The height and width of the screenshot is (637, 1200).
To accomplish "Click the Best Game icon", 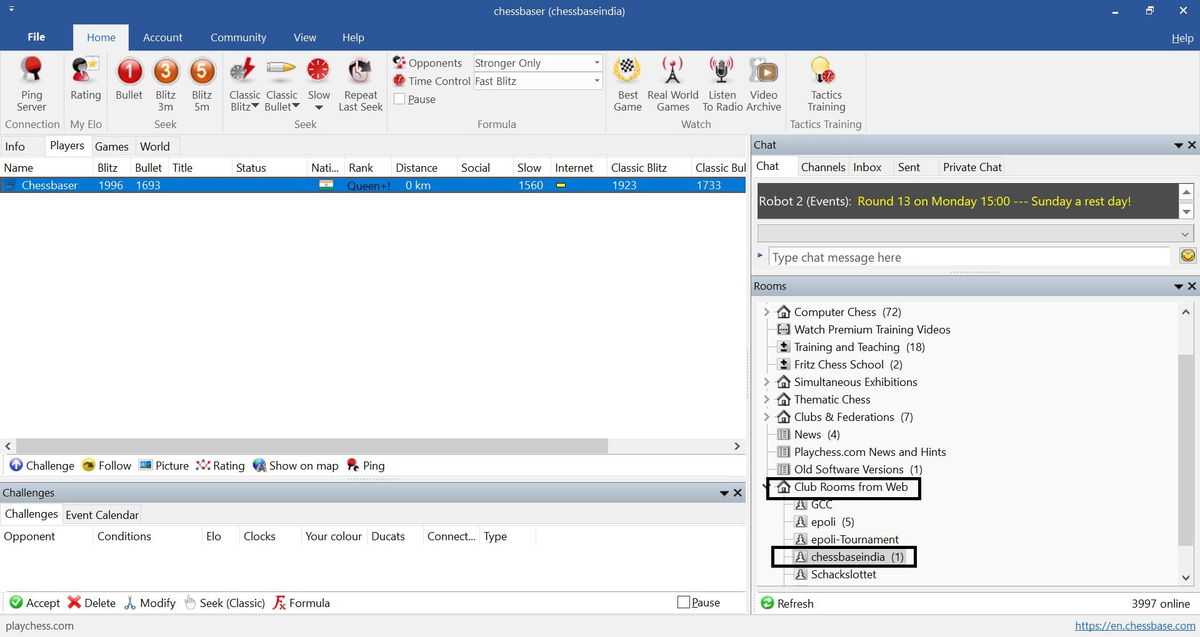I will (627, 73).
